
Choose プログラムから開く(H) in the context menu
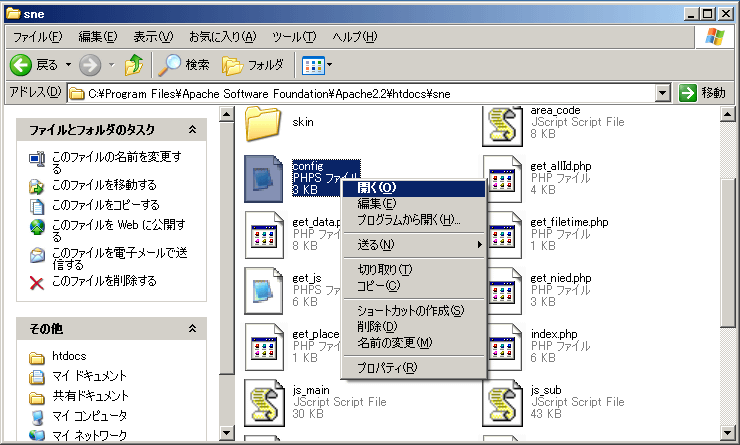tap(414, 220)
